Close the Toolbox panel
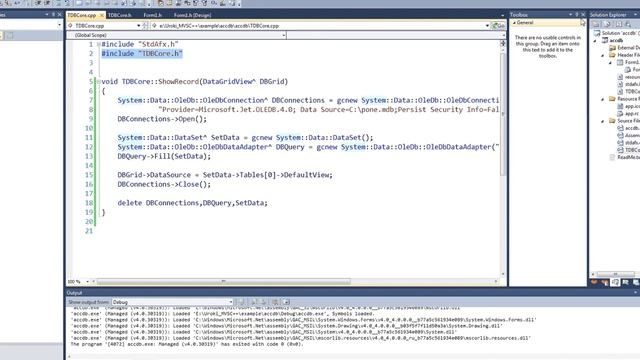The image size is (640, 360). (583, 15)
